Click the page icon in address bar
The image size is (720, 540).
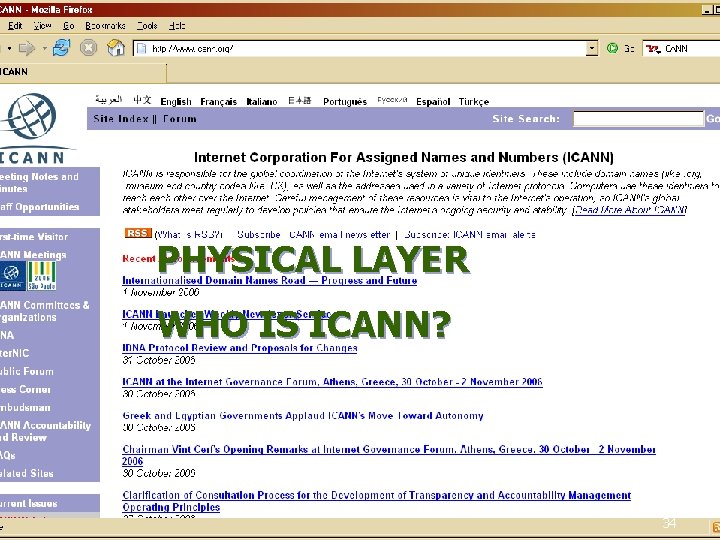(142, 48)
